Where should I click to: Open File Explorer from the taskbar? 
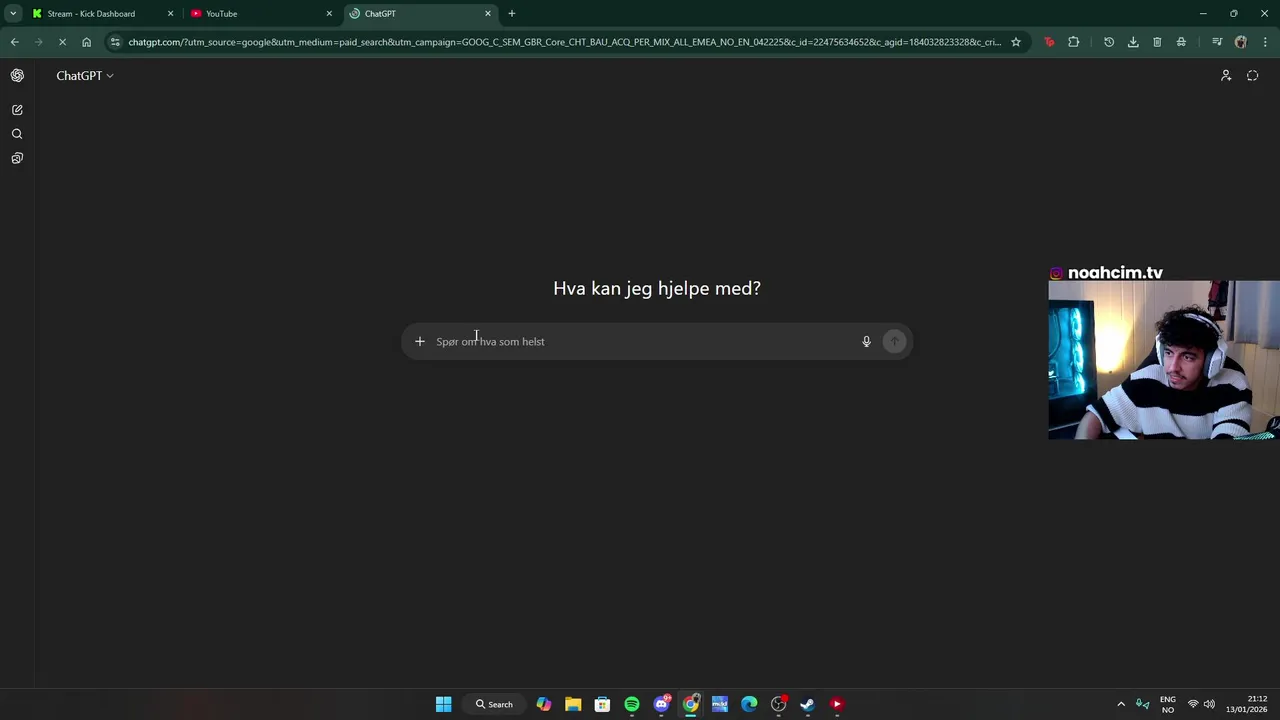[x=573, y=704]
